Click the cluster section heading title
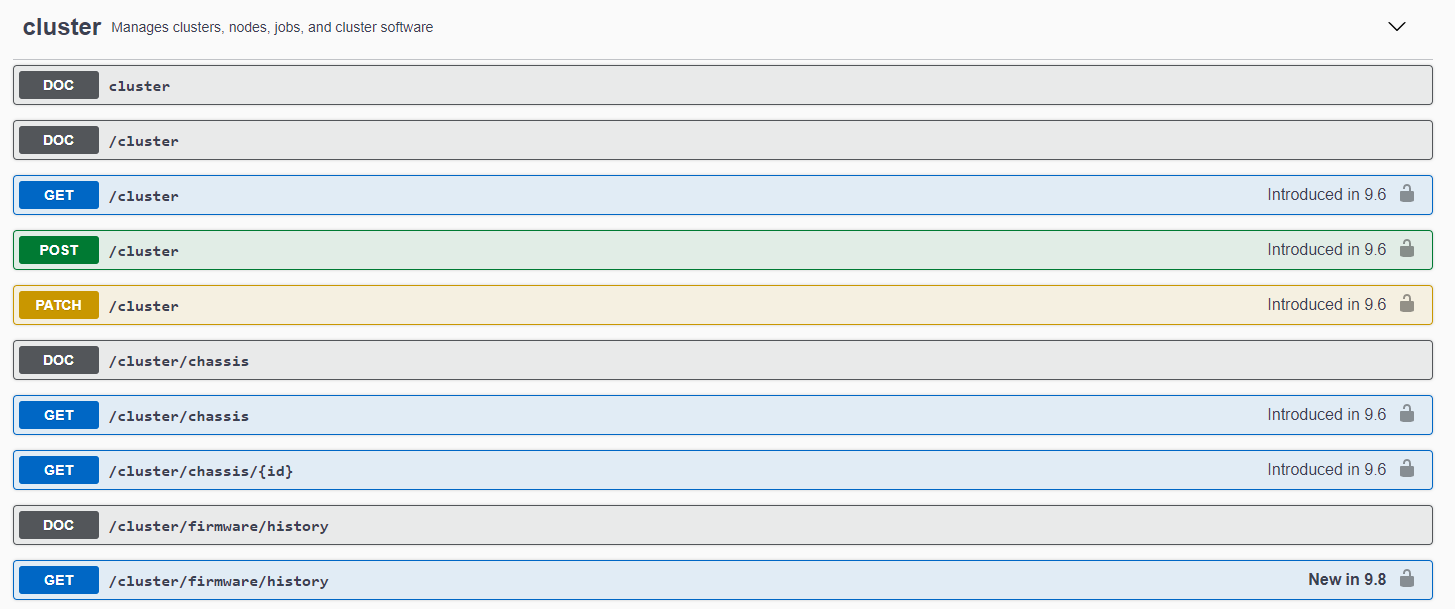 tap(62, 27)
